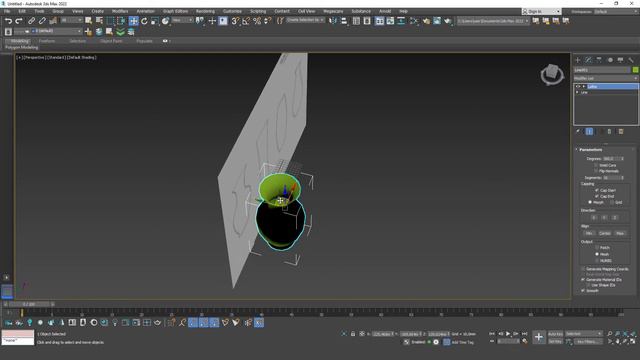
Task: Select the Grid capping radio button
Action: coord(612,202)
